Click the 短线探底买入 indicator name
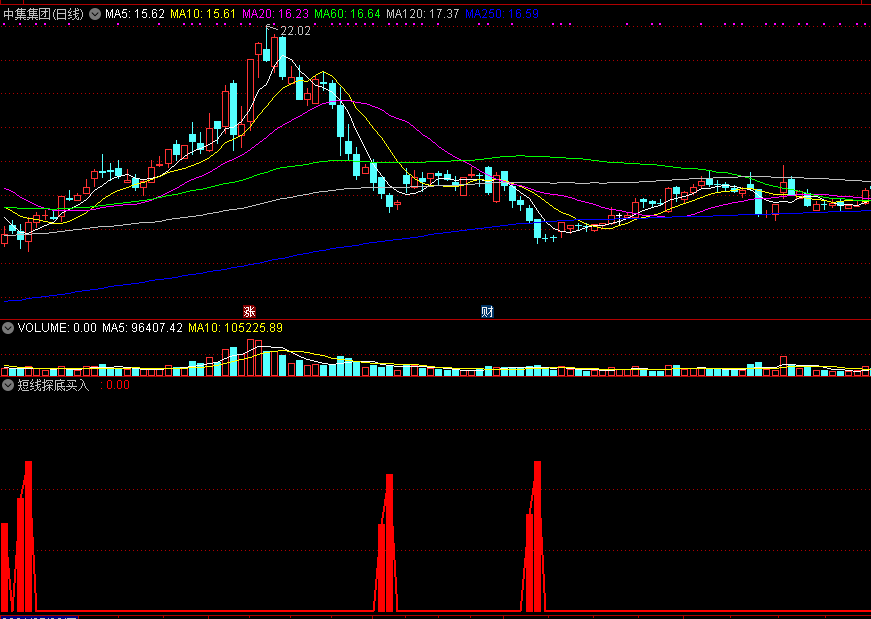The image size is (871, 619). [53, 385]
